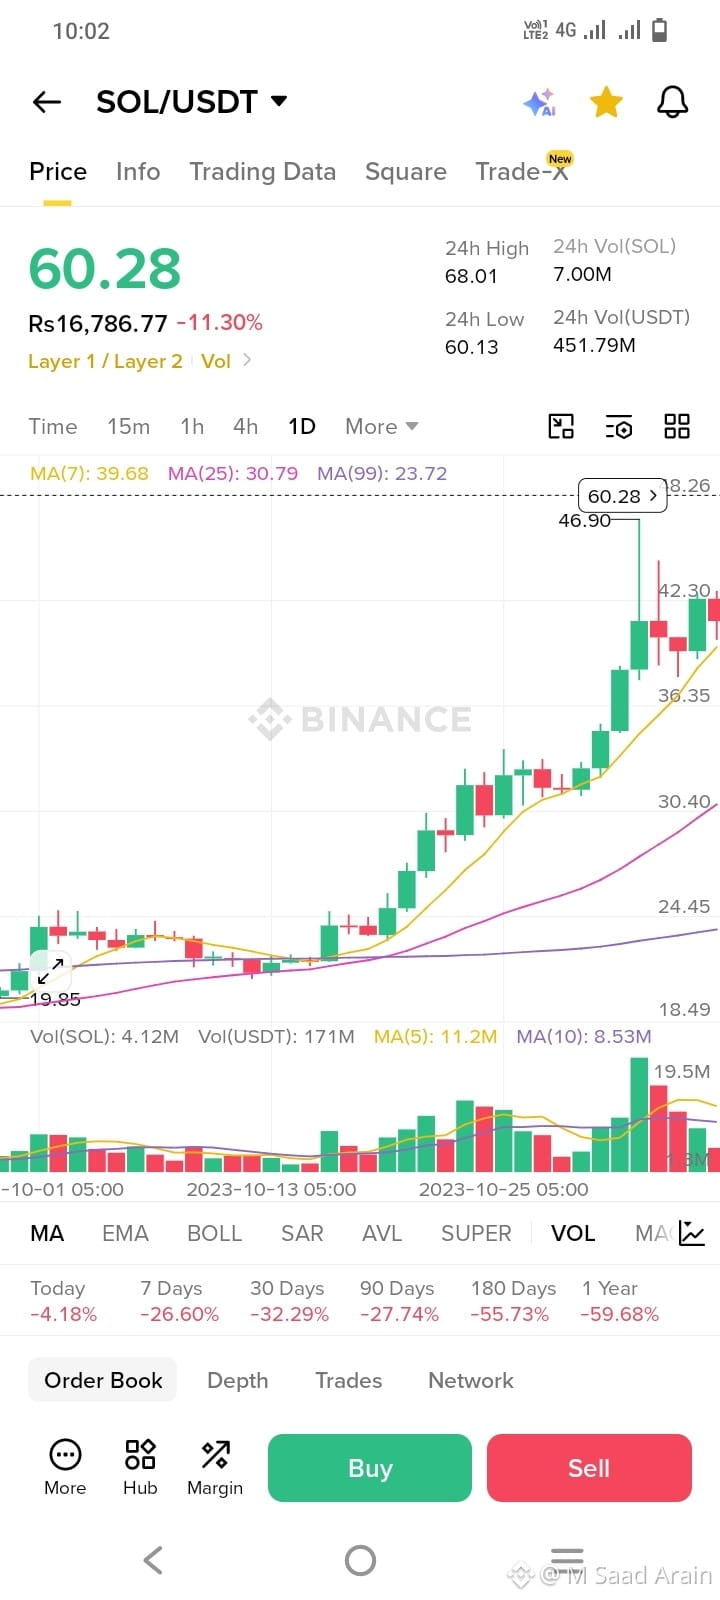Image resolution: width=720 pixels, height=1600 pixels.
Task: Tap the Android recent apps button
Action: [567, 1559]
